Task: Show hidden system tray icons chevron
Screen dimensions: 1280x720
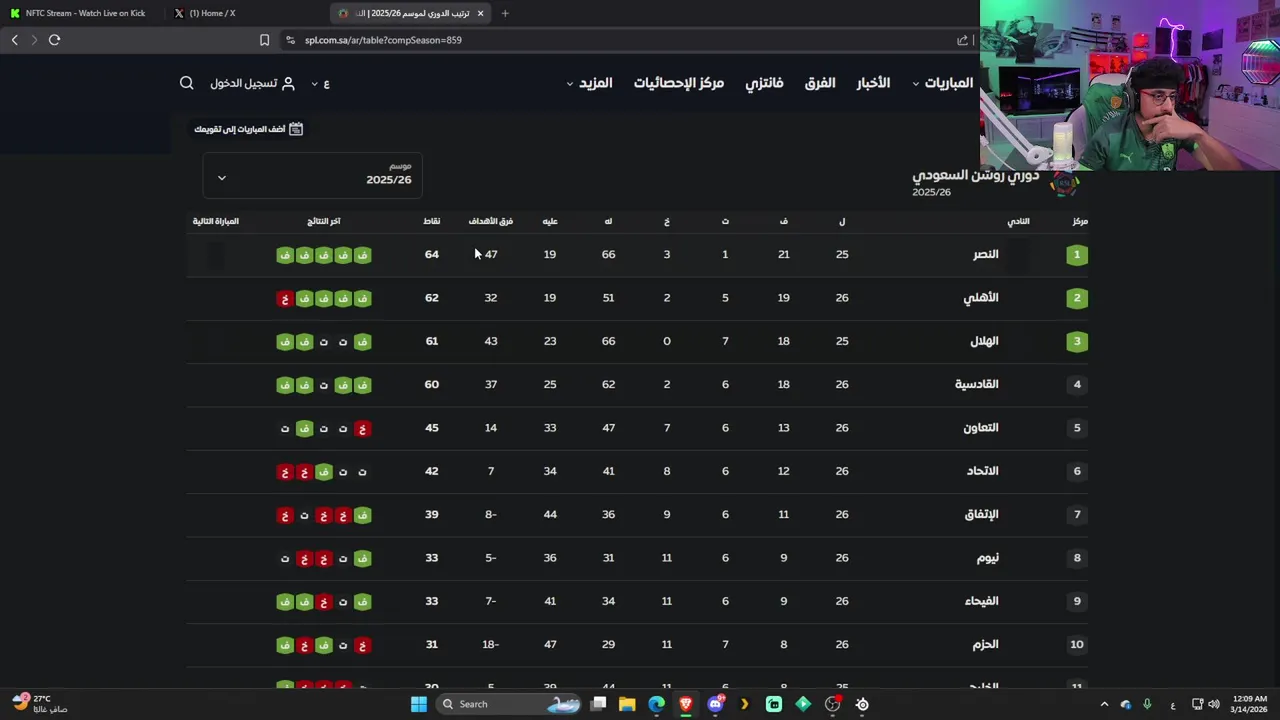Action: [x=1104, y=704]
